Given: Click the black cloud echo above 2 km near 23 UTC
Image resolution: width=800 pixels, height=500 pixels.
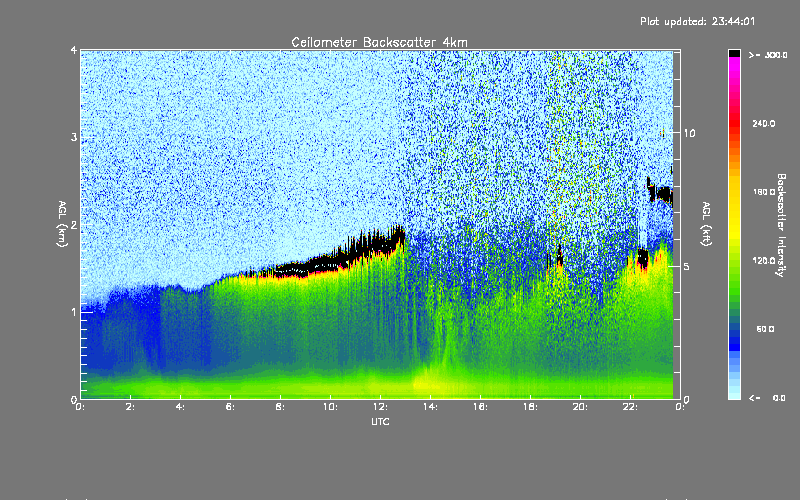Looking at the screenshot, I should pyautogui.click(x=661, y=192).
